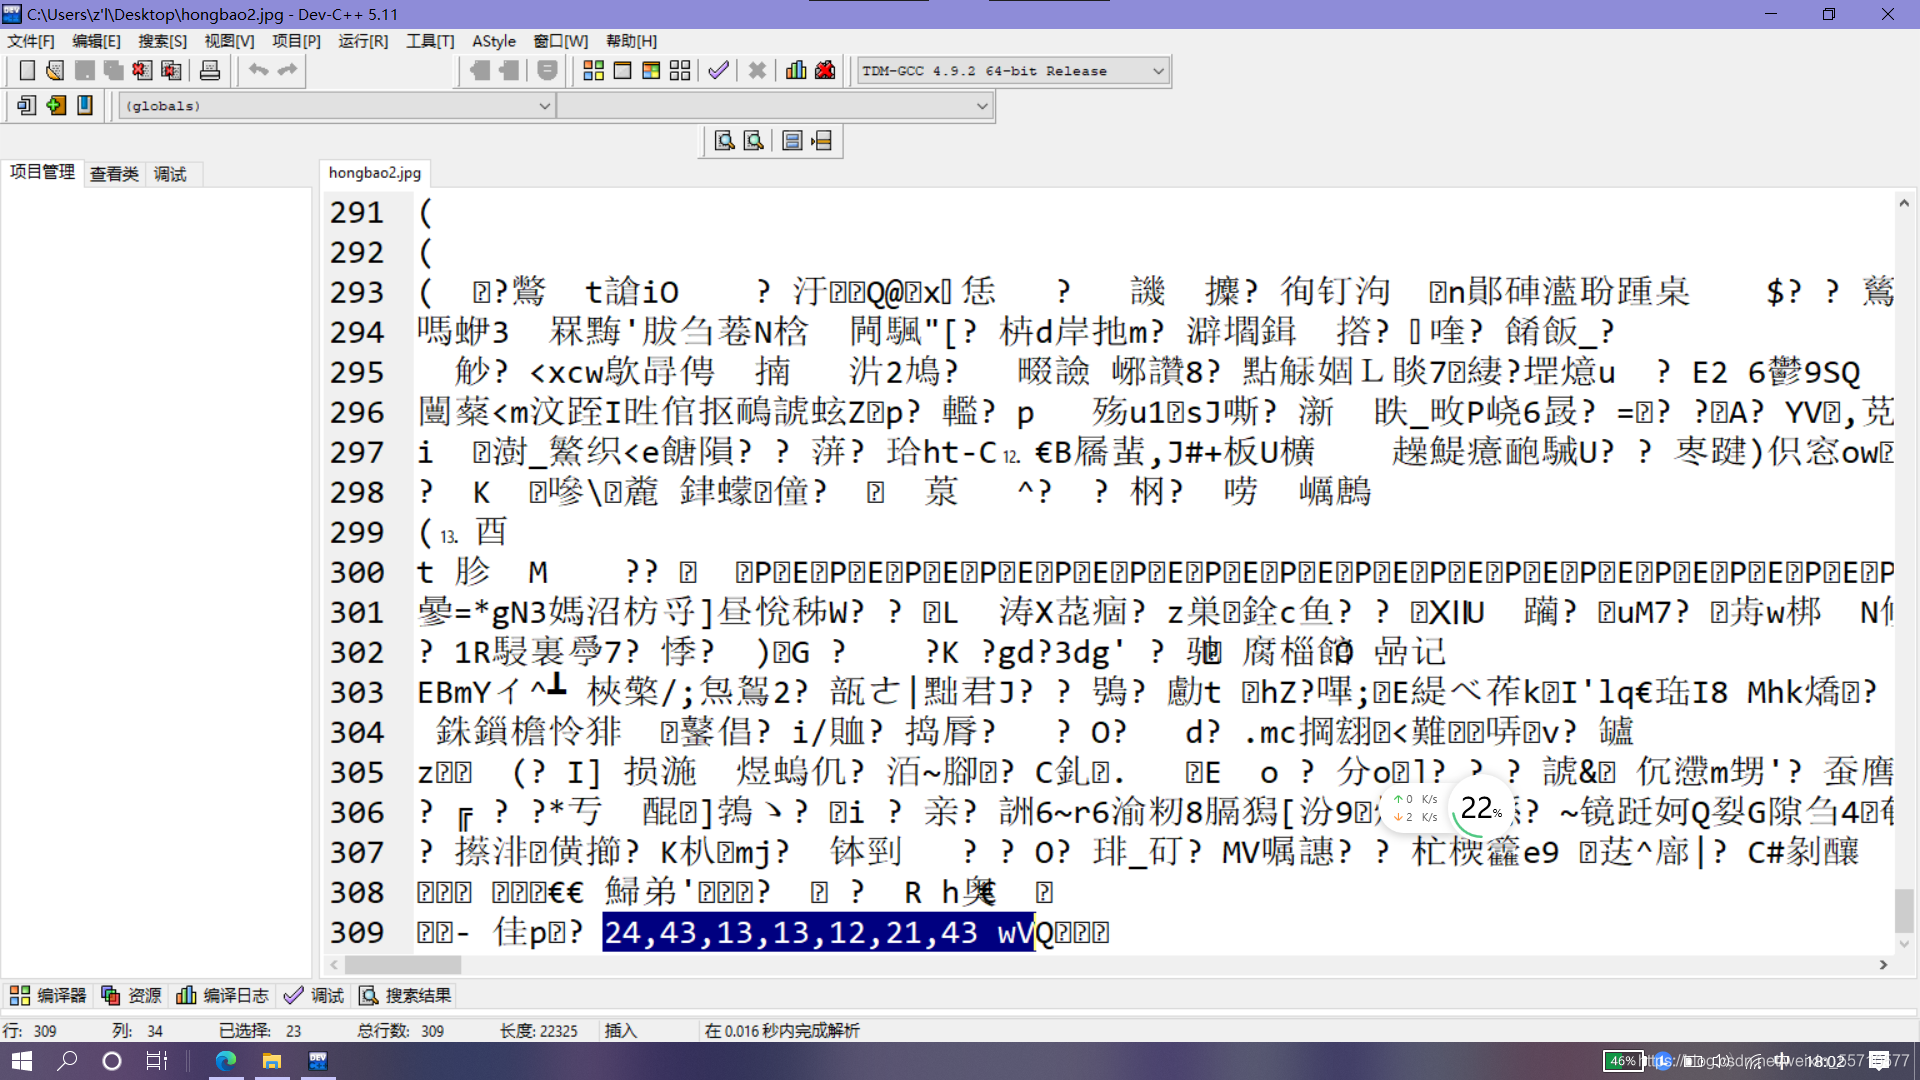Viewport: 1920px width, 1080px height.
Task: Expand the empty function list dropdown
Action: click(x=982, y=106)
